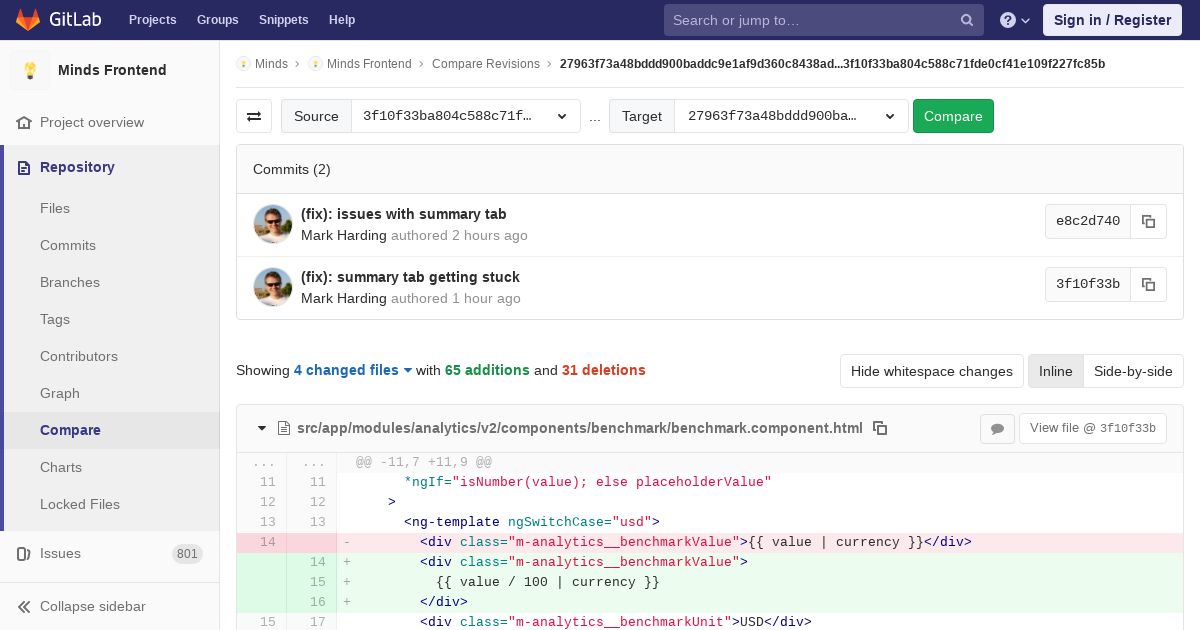
Task: Swap source and target revisions icon
Action: click(x=254, y=116)
